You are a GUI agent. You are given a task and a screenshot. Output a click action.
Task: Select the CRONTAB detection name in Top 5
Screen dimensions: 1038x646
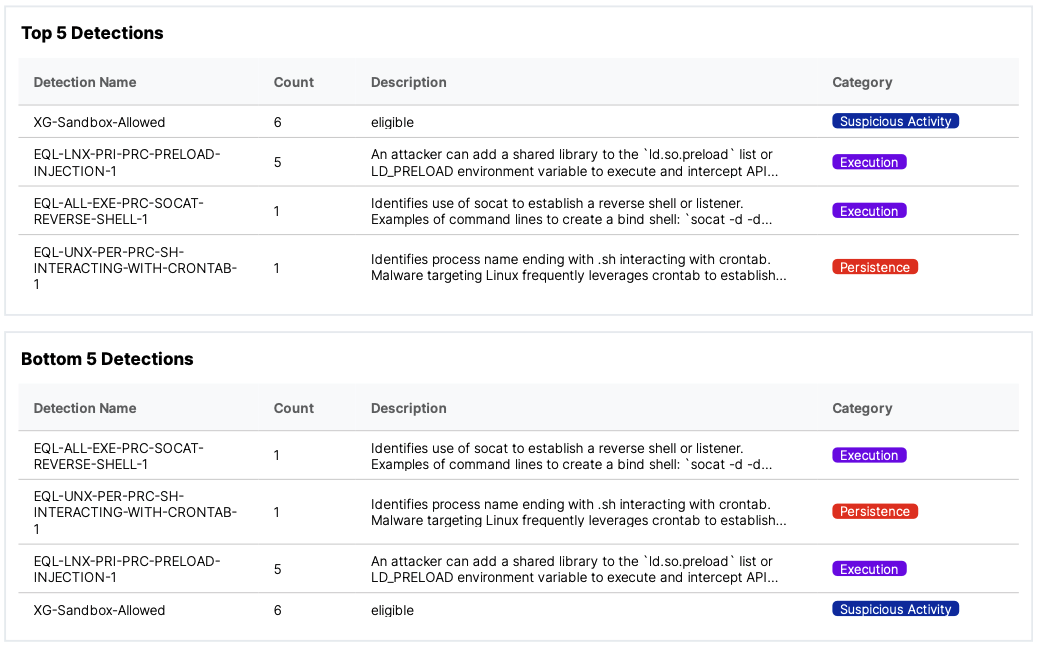click(x=135, y=267)
